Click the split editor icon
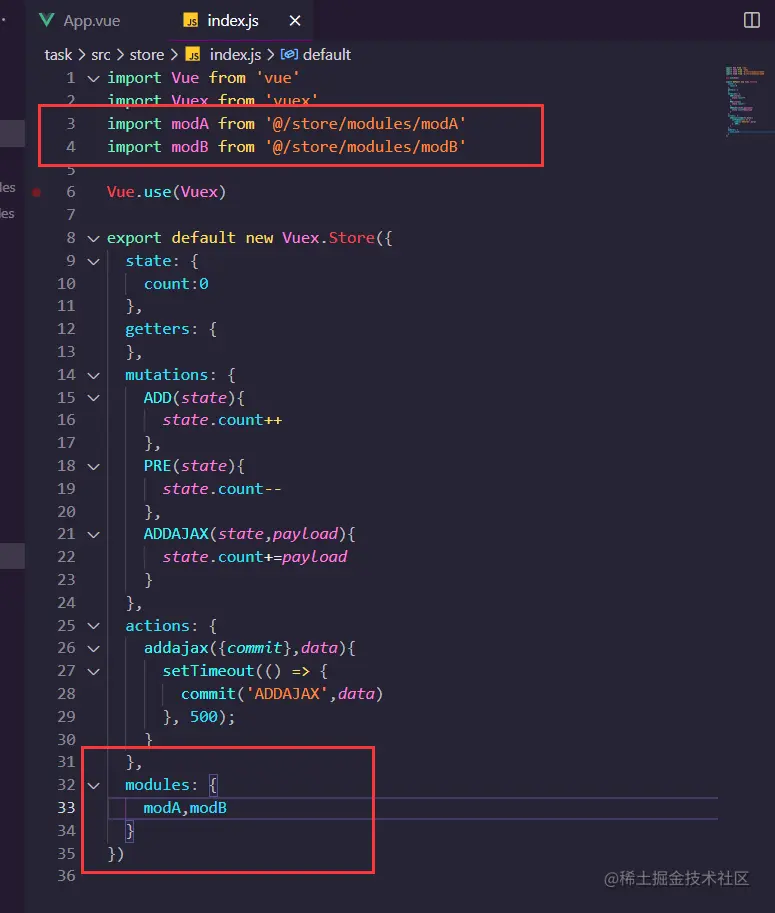 pyautogui.click(x=752, y=20)
